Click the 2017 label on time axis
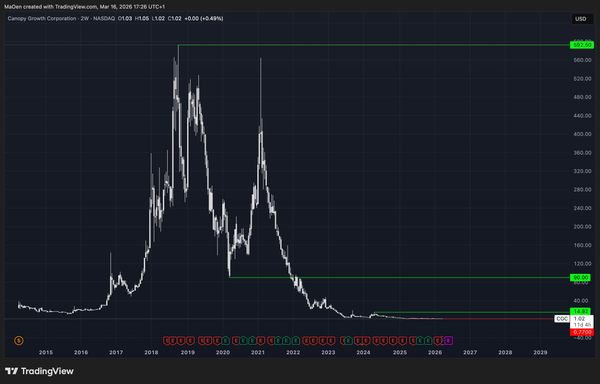 coord(116,352)
